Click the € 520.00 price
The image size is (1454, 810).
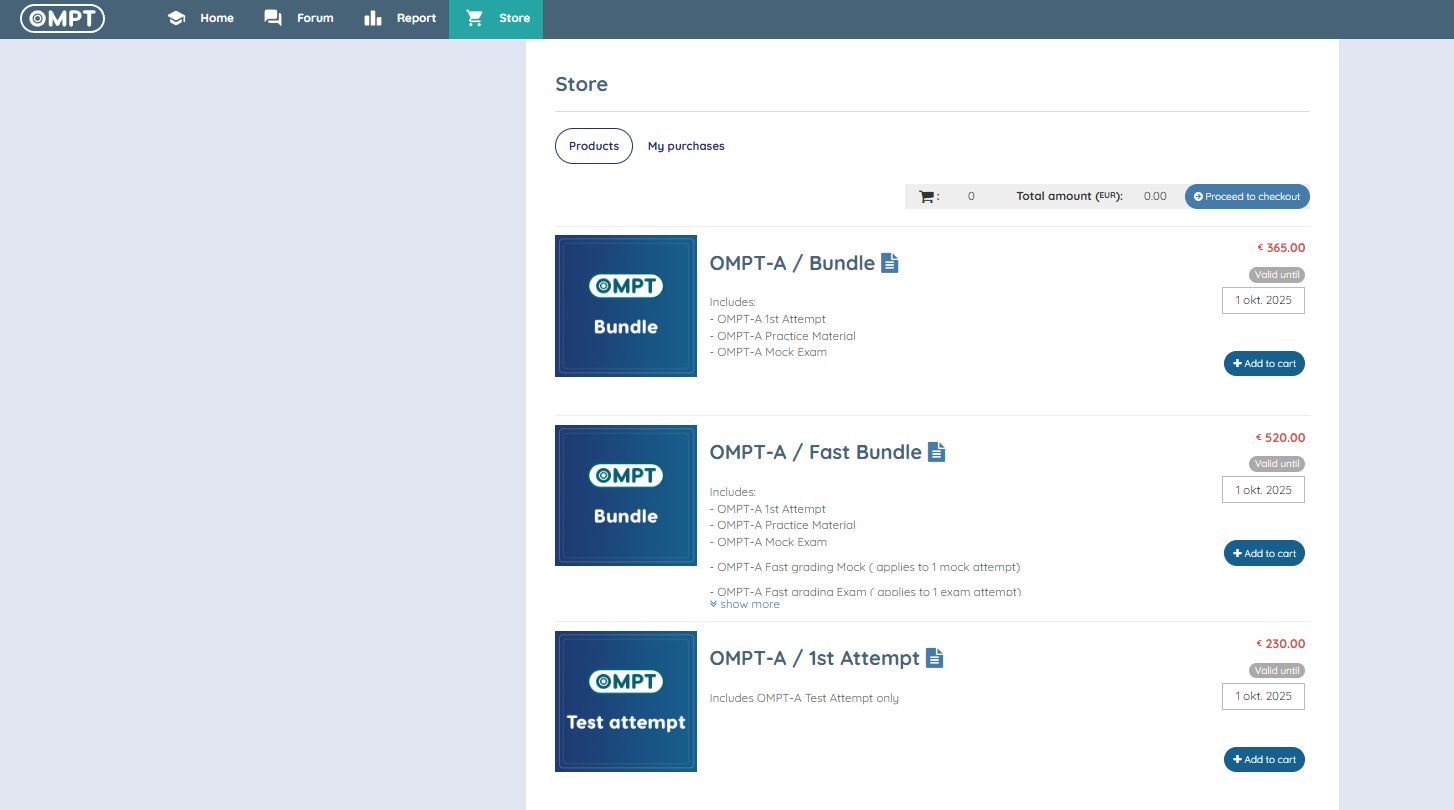click(1281, 438)
